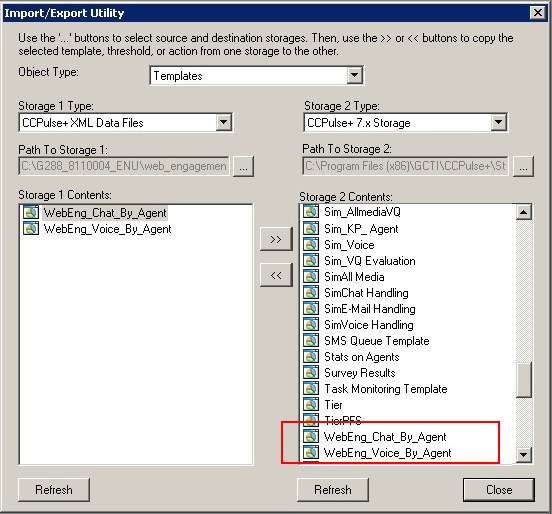Copy selected template to Storage 2 with >>

tap(276, 239)
